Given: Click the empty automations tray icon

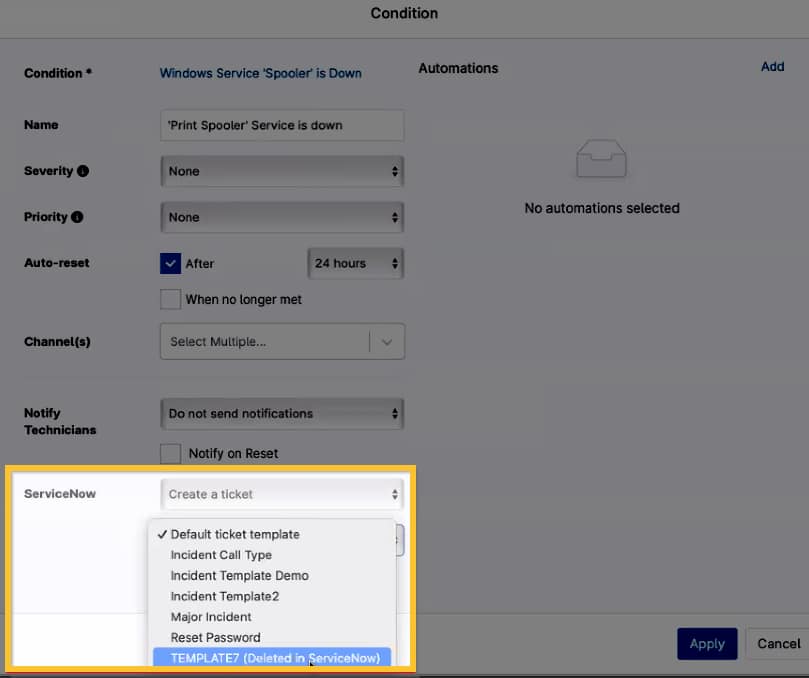Looking at the screenshot, I should pos(600,158).
